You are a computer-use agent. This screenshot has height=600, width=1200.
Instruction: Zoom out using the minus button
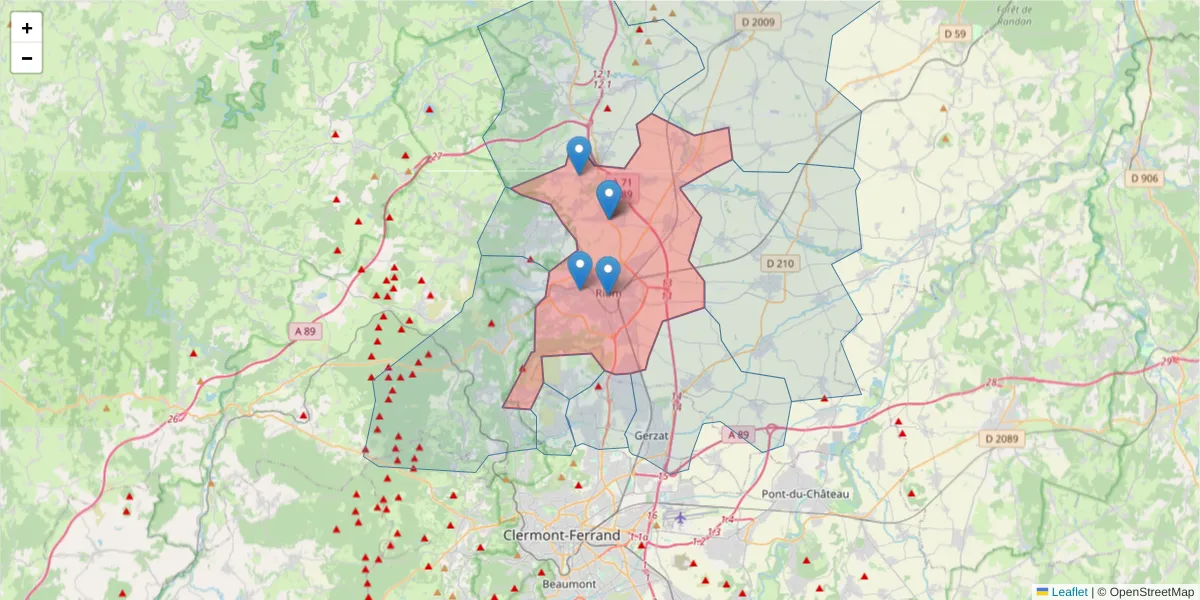click(27, 57)
